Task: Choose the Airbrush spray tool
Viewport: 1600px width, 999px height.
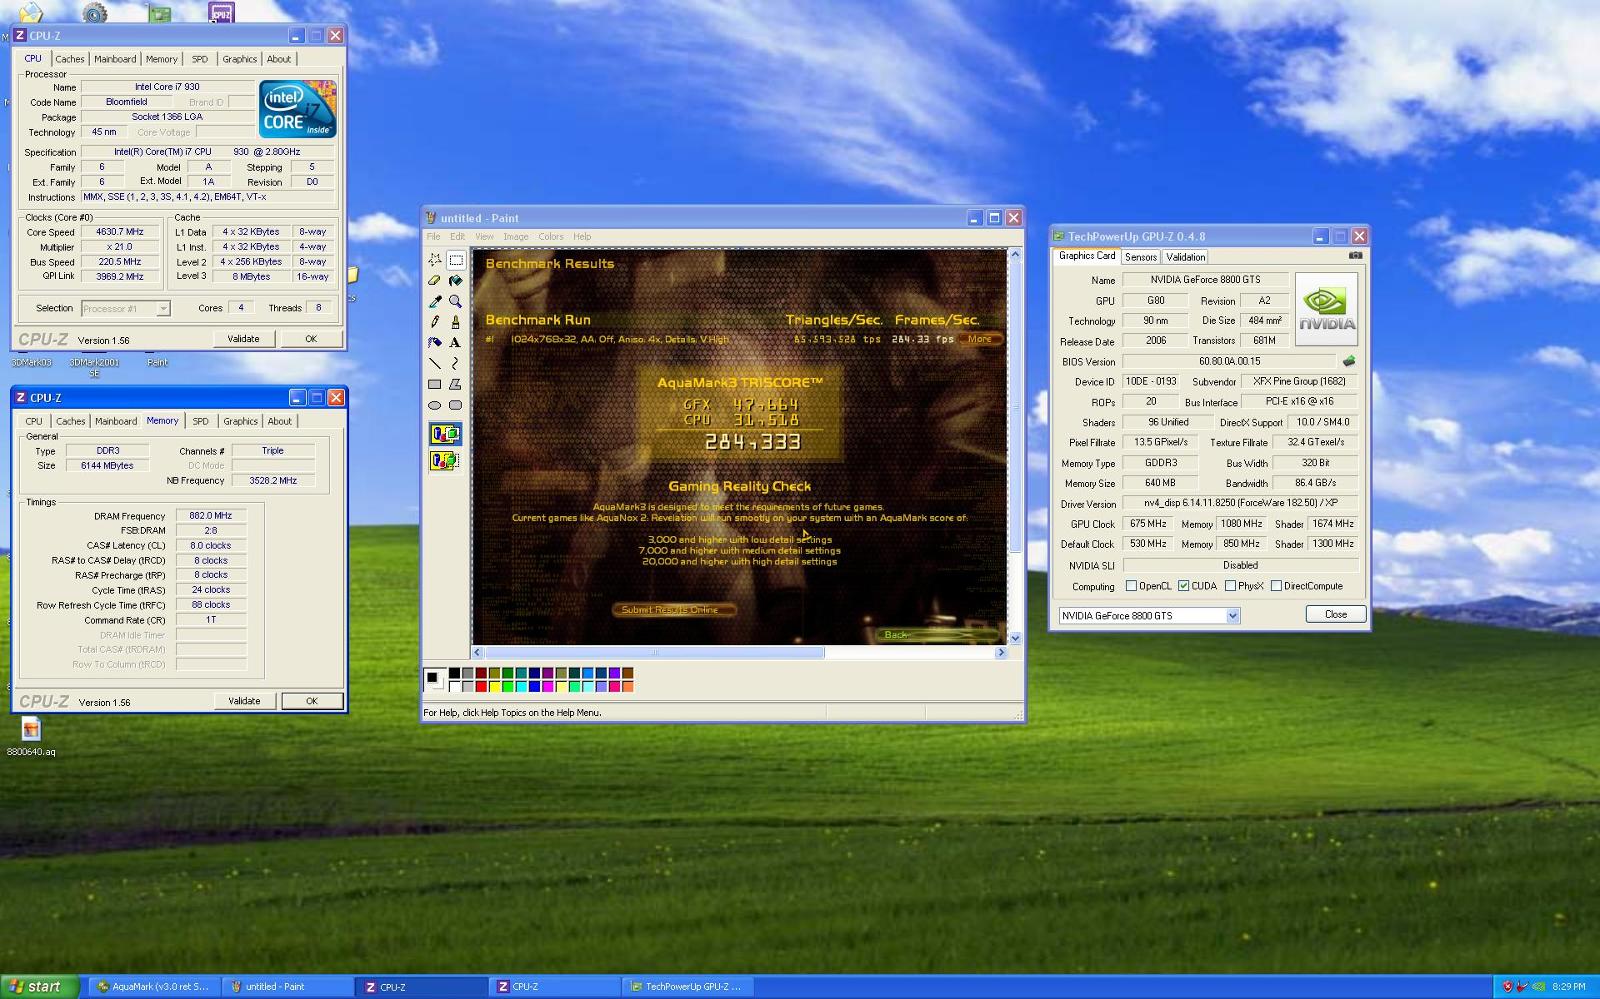Action: 435,342
